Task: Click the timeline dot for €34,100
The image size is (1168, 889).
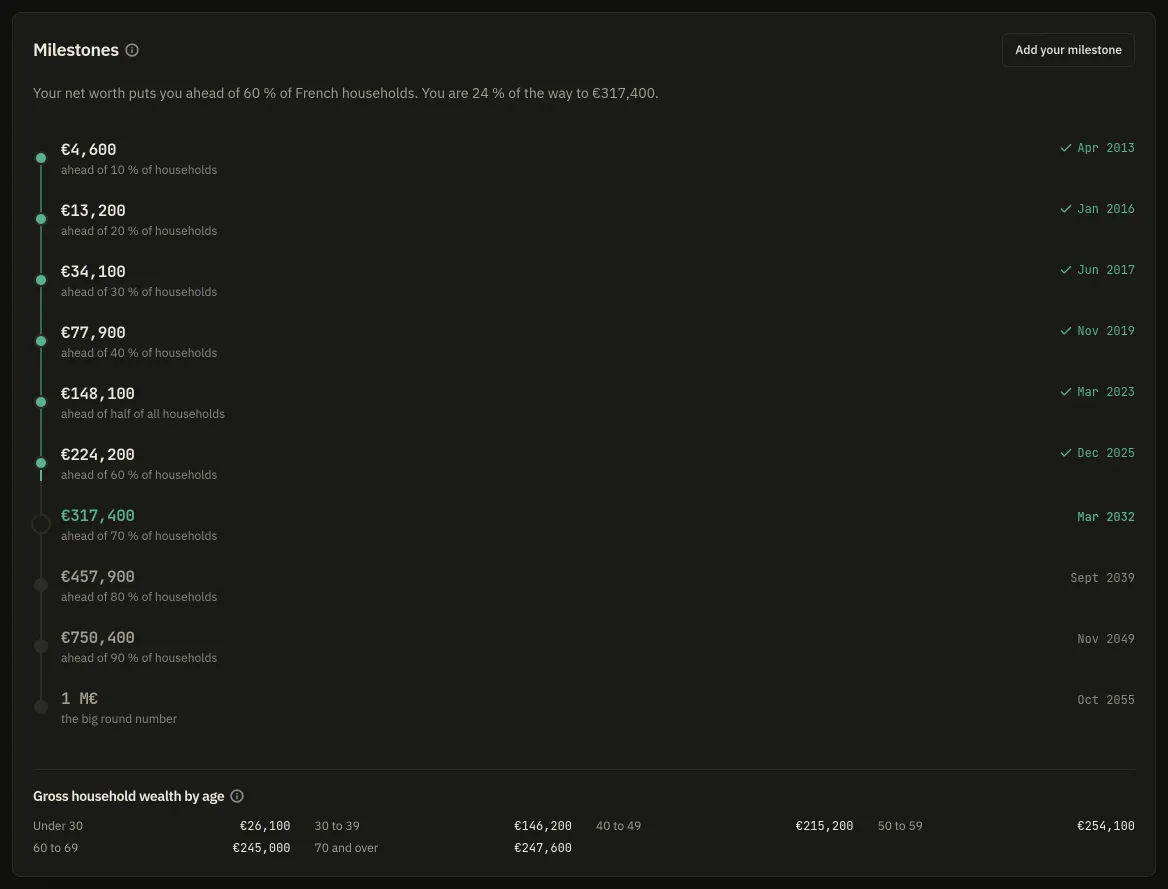Action: pos(41,280)
